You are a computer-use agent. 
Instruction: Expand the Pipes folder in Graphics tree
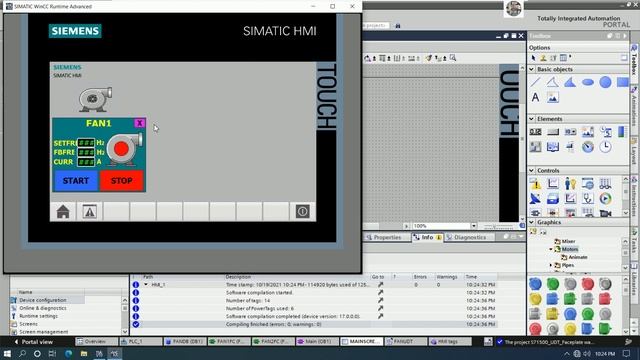(551, 265)
